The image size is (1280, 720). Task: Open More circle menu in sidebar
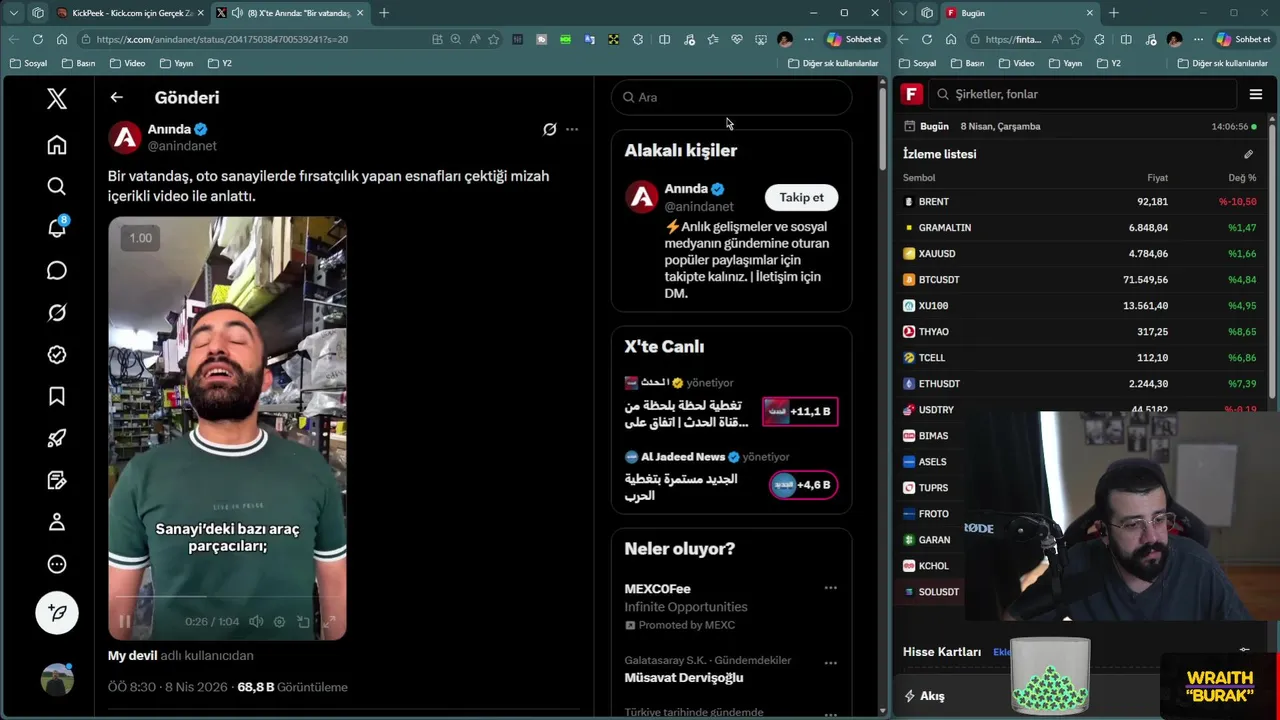[57, 564]
